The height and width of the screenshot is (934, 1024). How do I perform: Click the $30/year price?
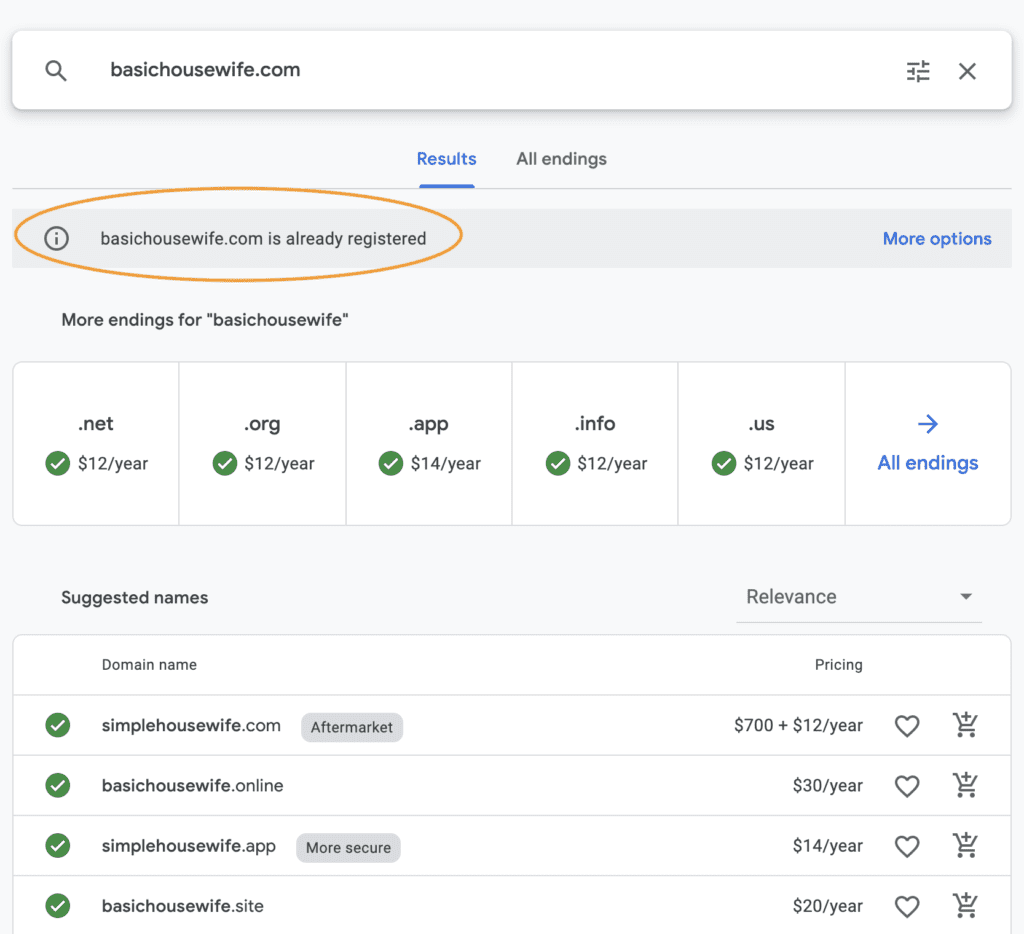tap(827, 786)
